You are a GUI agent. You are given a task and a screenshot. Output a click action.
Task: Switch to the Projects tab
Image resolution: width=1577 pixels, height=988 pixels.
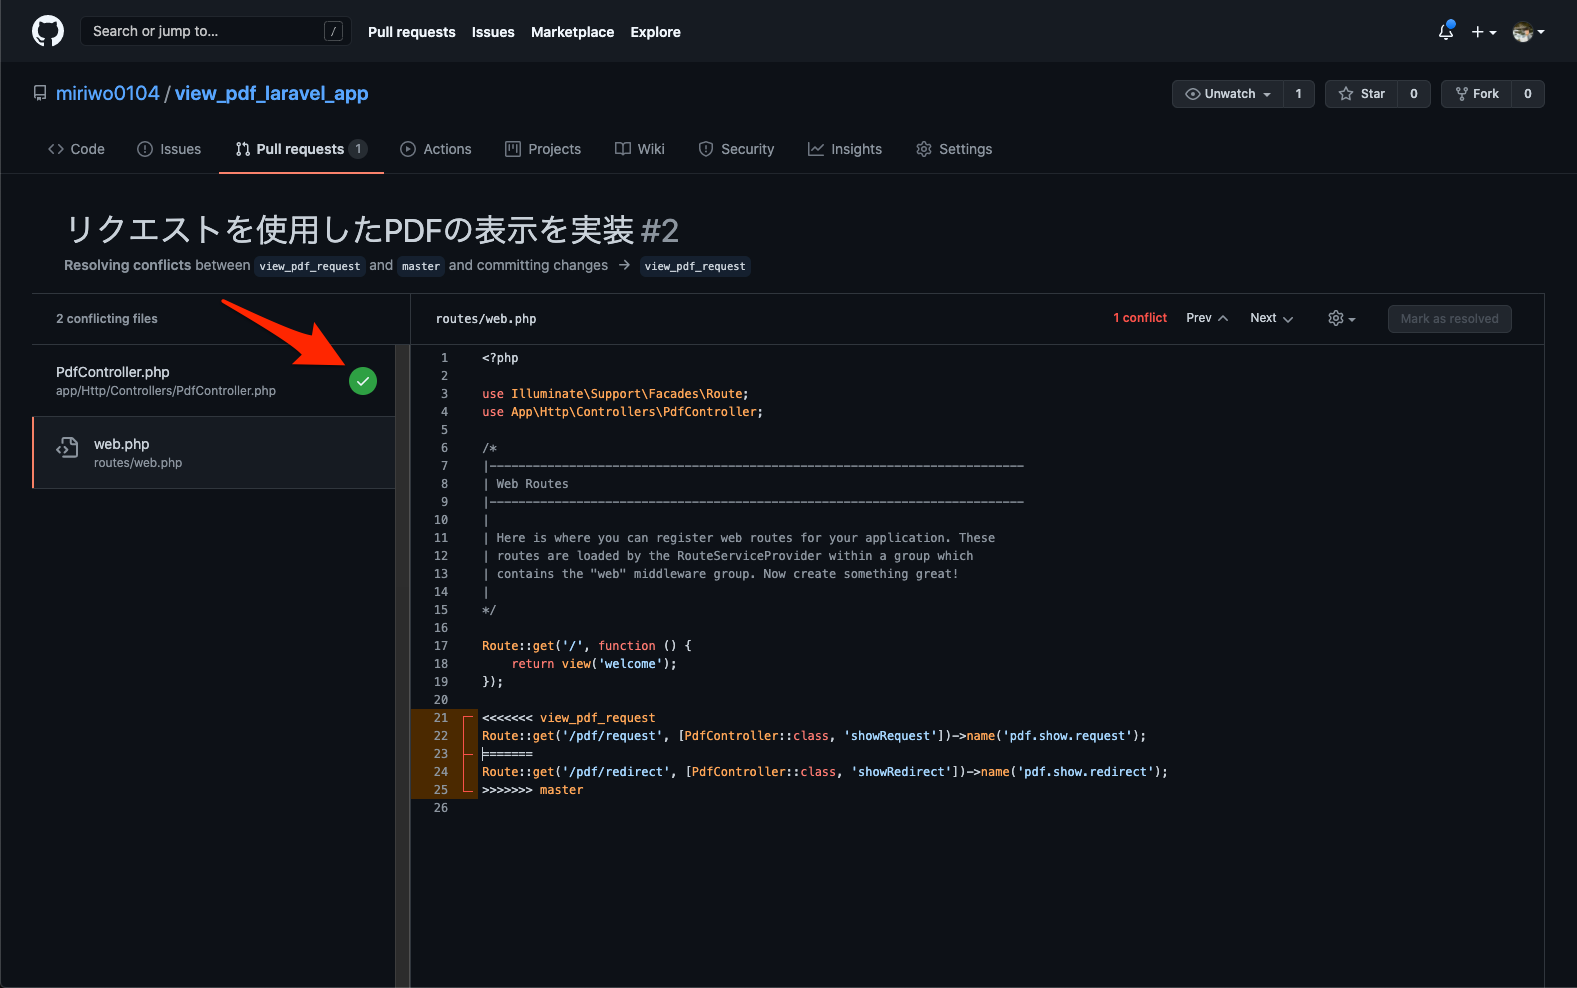[x=543, y=149]
